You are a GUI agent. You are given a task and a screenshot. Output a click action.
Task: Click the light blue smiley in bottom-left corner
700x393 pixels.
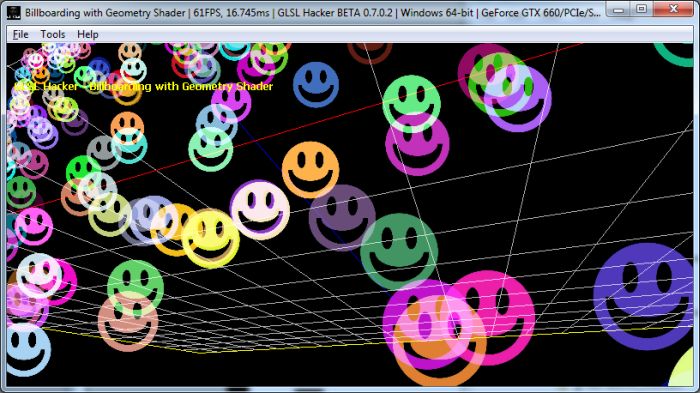28,350
